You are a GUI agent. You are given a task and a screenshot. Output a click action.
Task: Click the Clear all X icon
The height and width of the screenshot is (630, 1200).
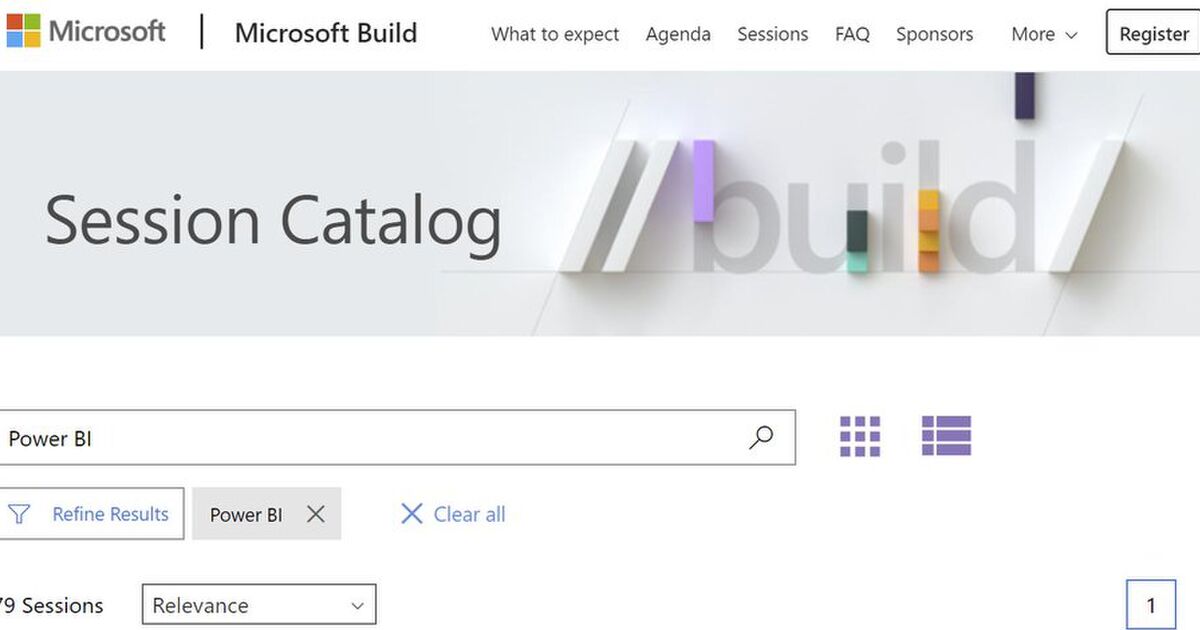(411, 514)
